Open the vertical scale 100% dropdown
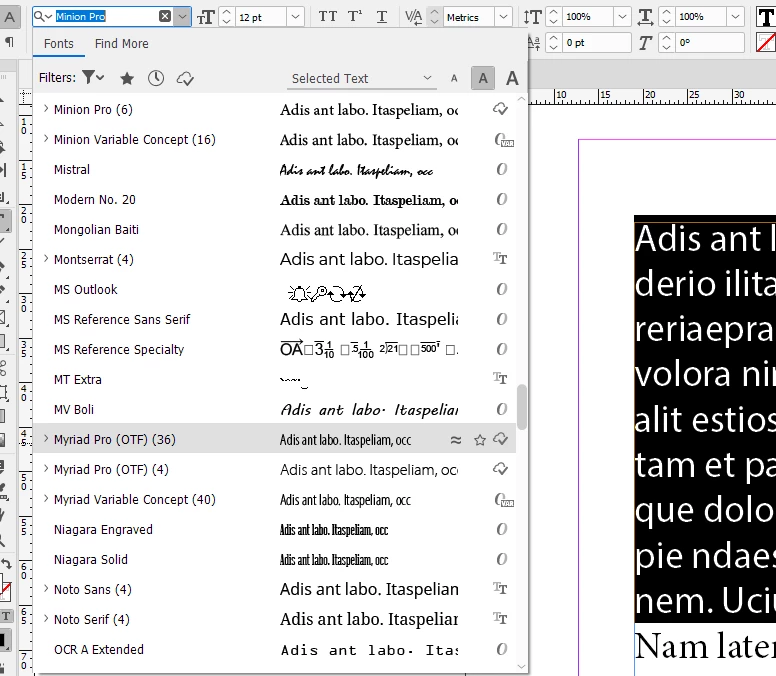Image resolution: width=776 pixels, height=676 pixels. pos(623,17)
